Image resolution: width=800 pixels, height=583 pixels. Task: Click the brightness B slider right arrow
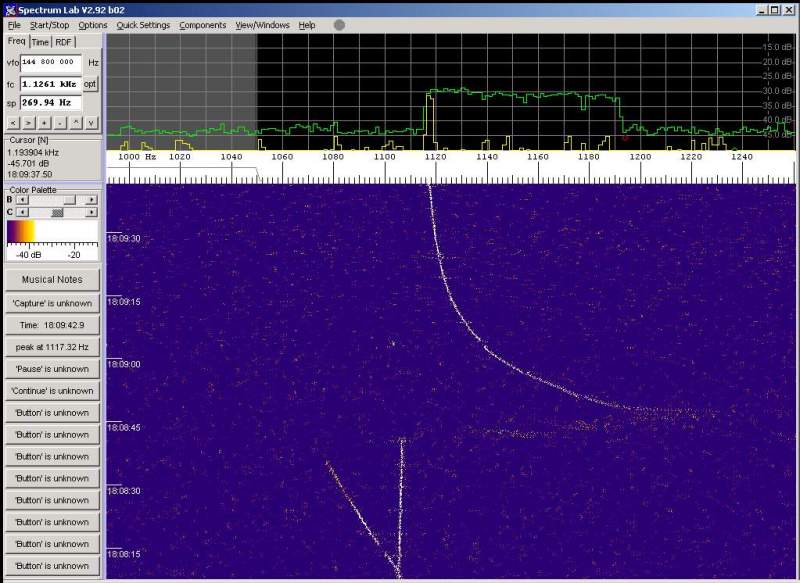point(91,200)
